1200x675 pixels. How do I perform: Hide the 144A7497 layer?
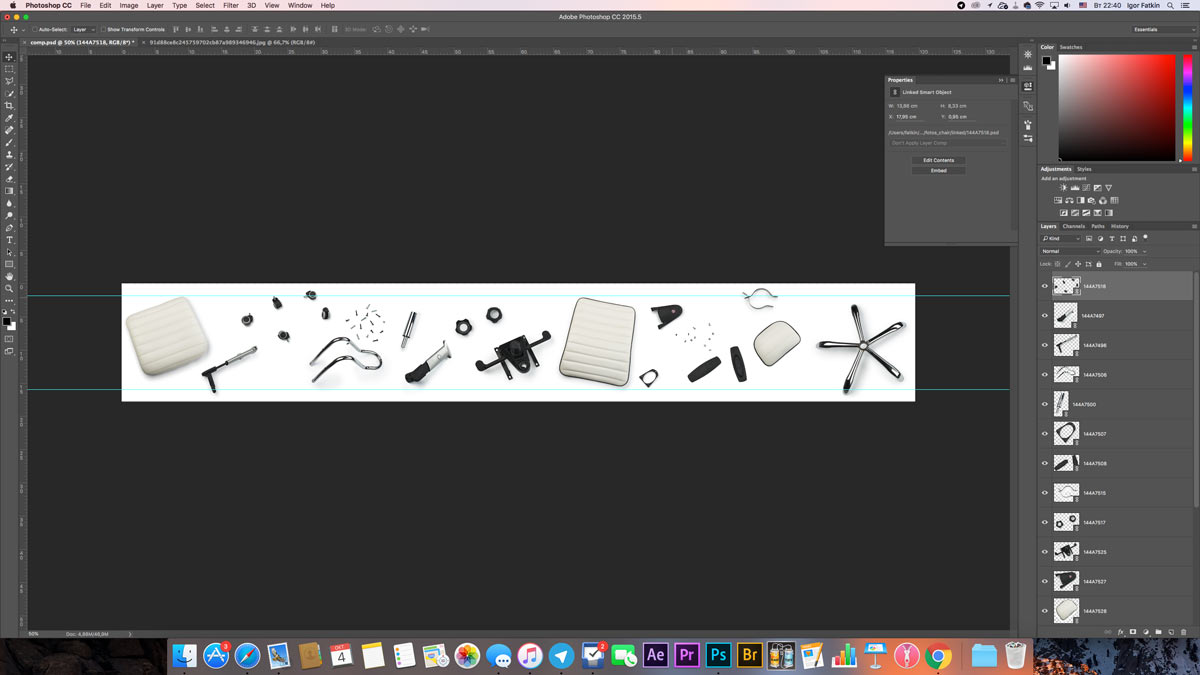coord(1045,316)
